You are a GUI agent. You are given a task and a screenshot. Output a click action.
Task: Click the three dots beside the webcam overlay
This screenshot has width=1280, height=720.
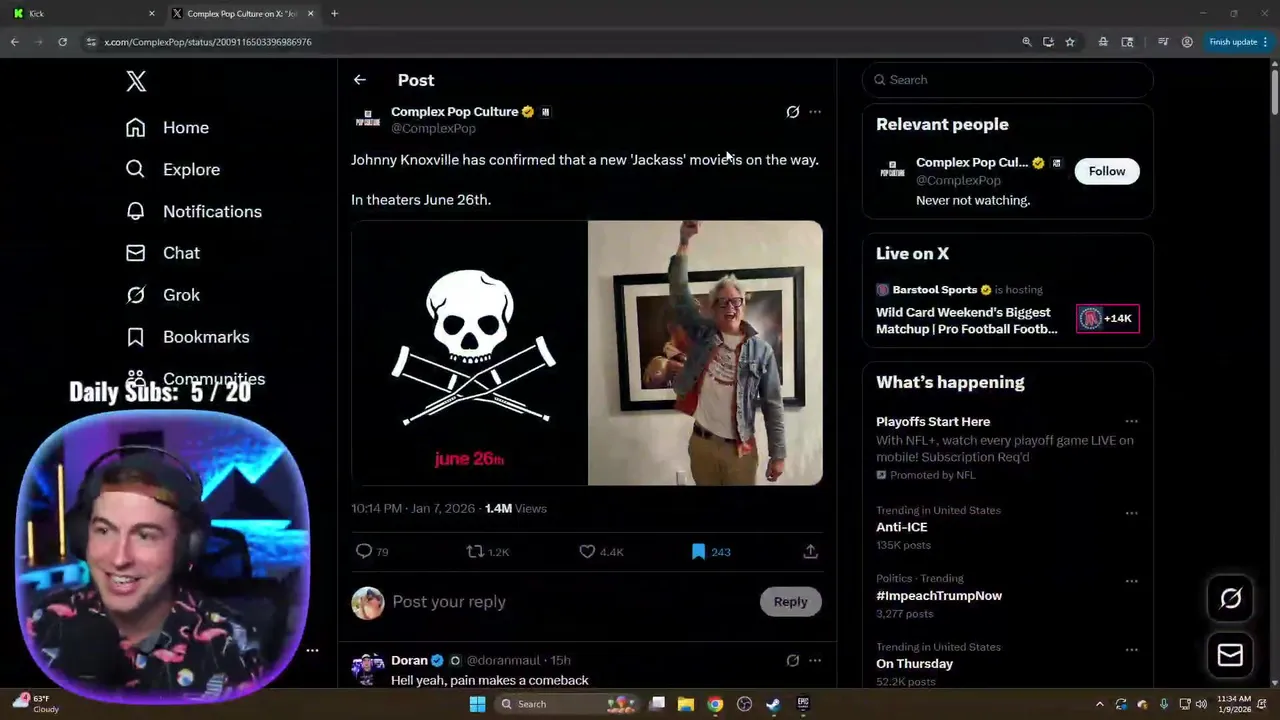pos(312,650)
